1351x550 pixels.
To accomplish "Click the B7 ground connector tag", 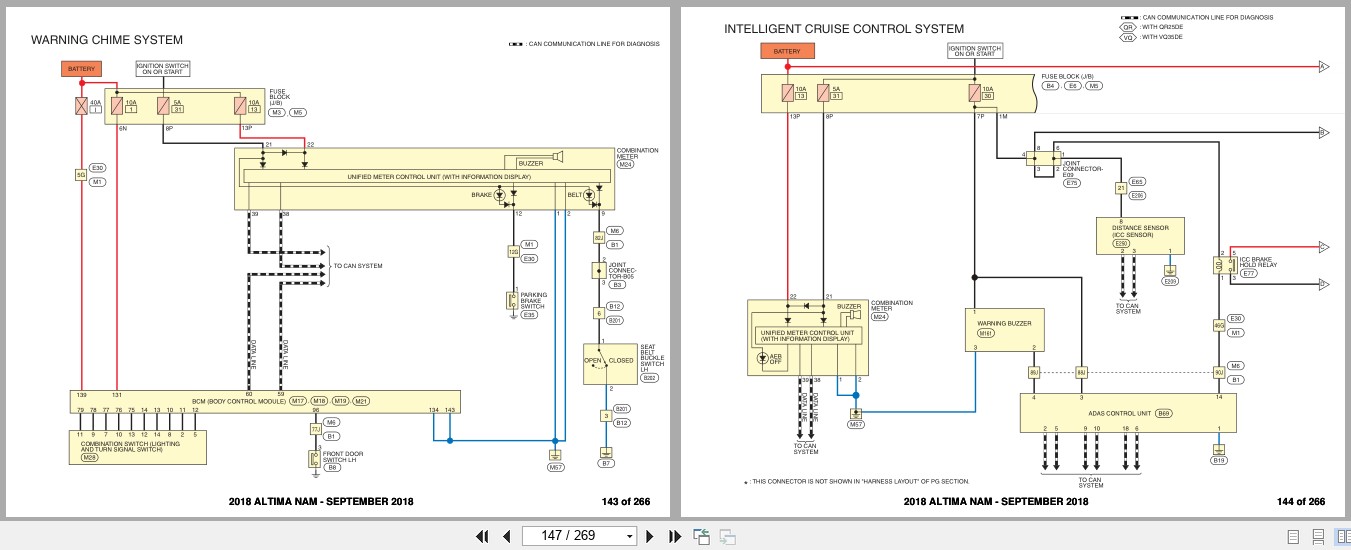I will (605, 465).
